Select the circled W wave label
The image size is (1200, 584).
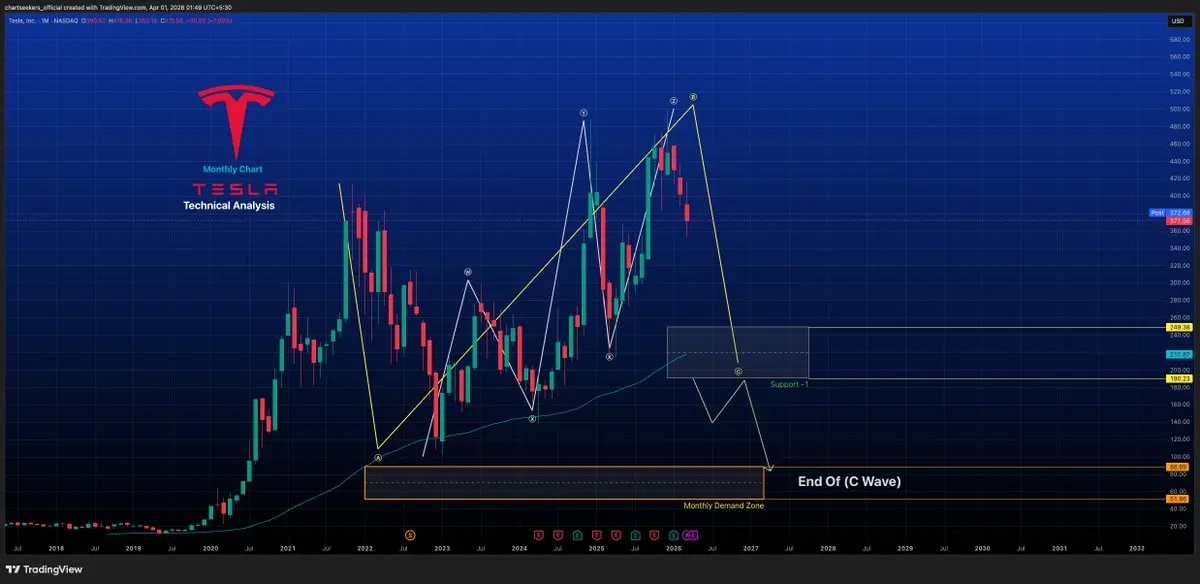467,271
